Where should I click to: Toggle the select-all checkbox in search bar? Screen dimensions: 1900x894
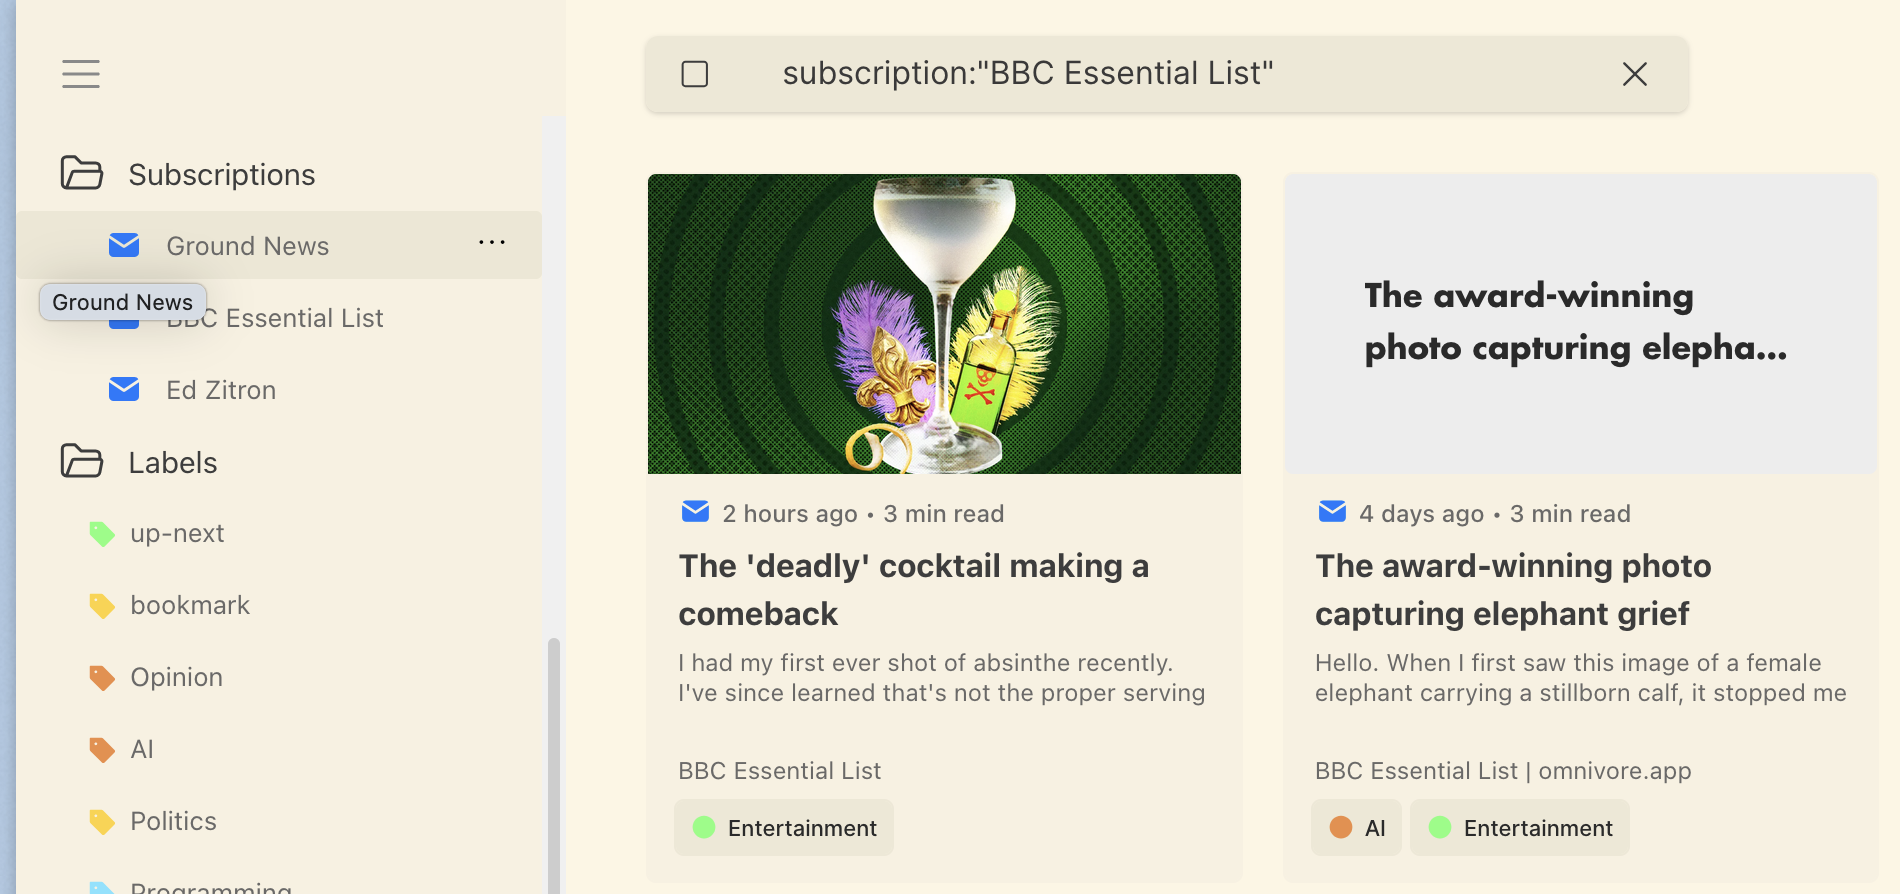(x=695, y=74)
